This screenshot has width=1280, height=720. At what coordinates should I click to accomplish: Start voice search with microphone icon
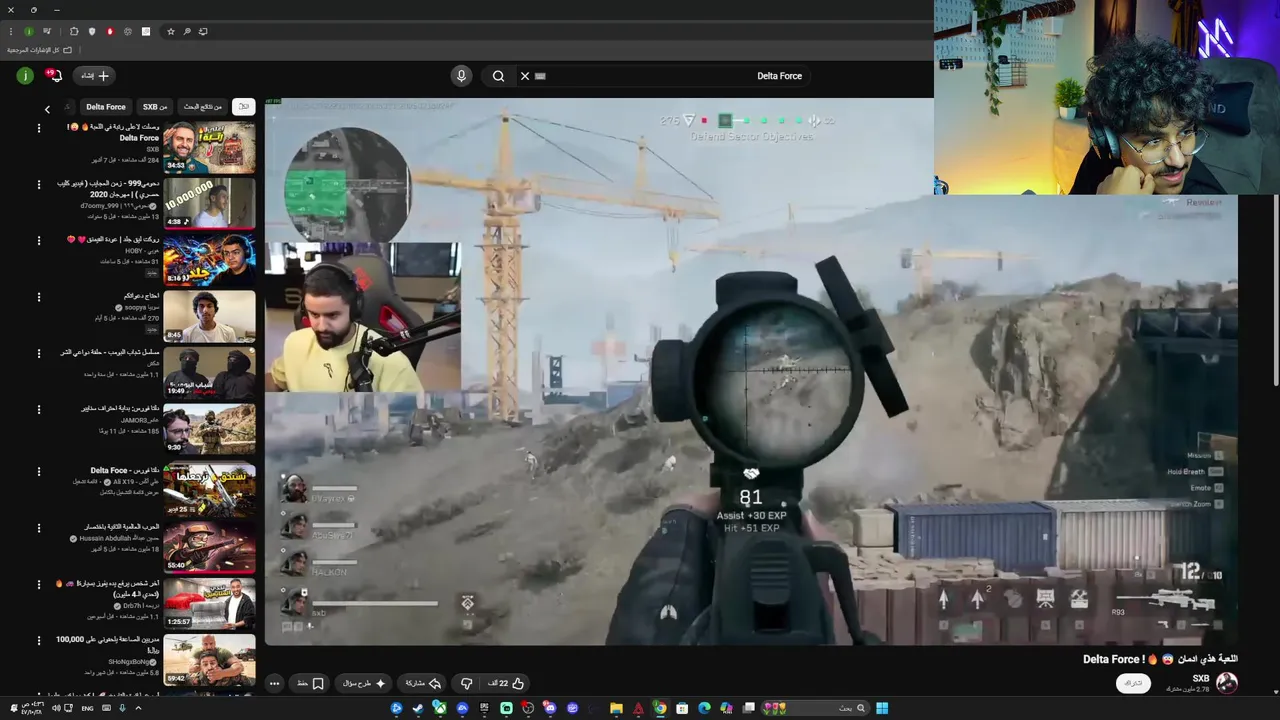[461, 75]
